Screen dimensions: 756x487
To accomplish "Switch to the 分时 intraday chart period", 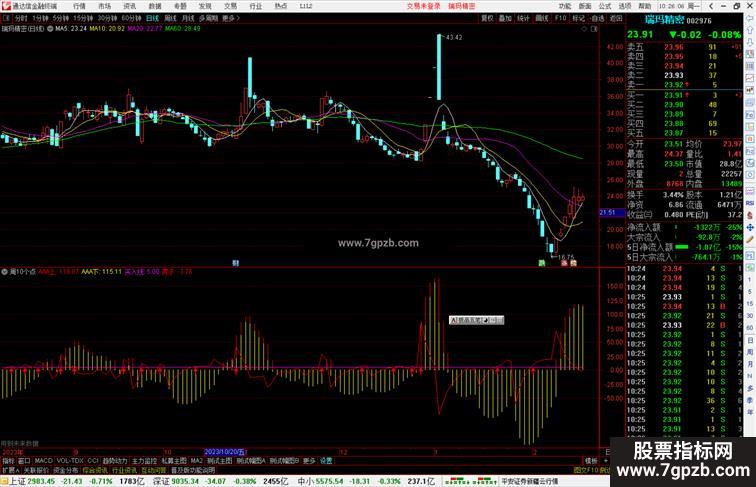I will pyautogui.click(x=21, y=18).
